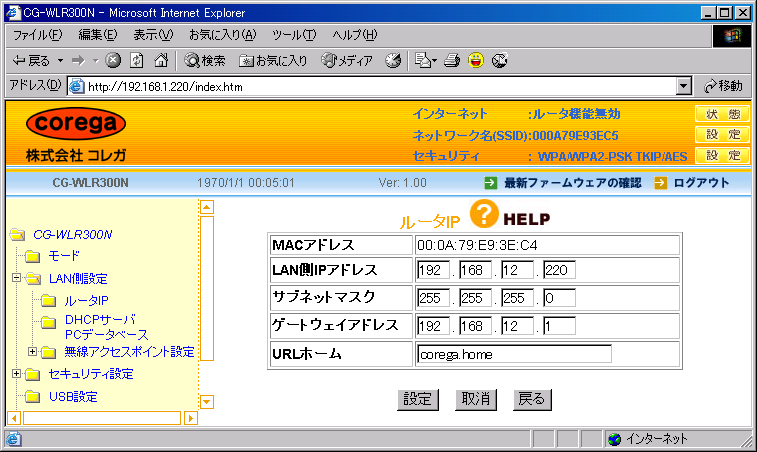This screenshot has width=757, height=452.
Task: Click sidebar scroll up arrow
Action: coord(207,207)
